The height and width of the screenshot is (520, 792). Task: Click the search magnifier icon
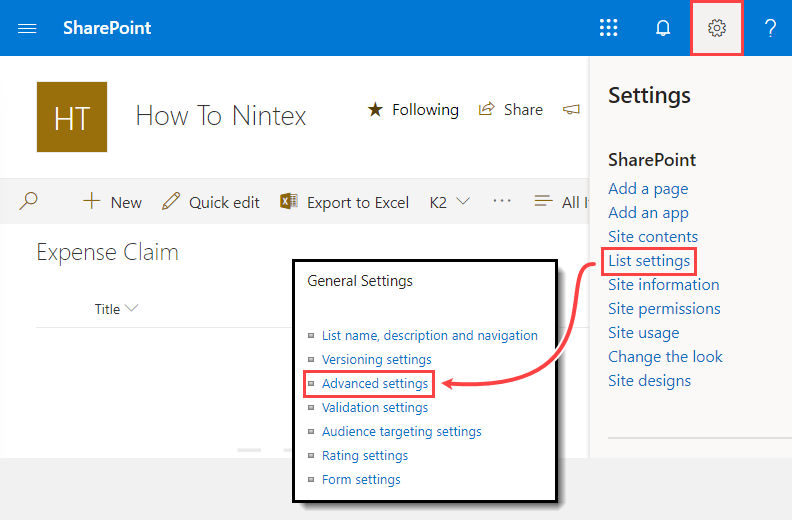(28, 201)
